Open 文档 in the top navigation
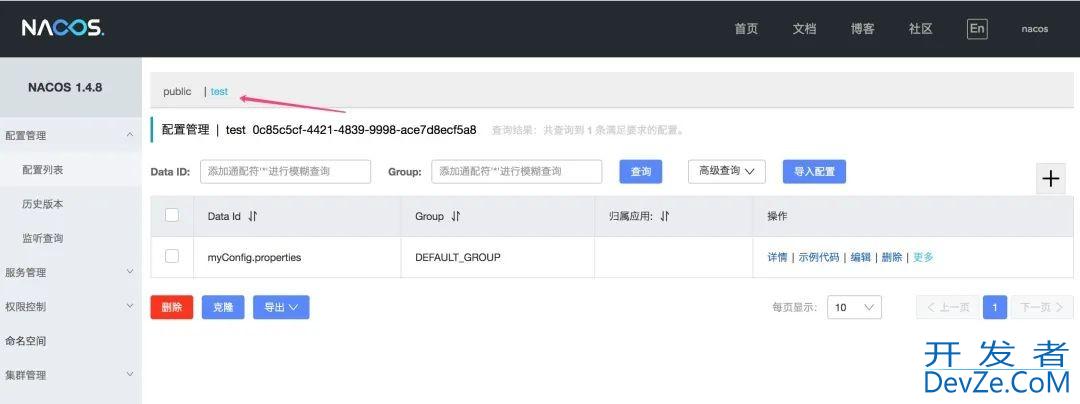The image size is (1080, 404). click(804, 29)
